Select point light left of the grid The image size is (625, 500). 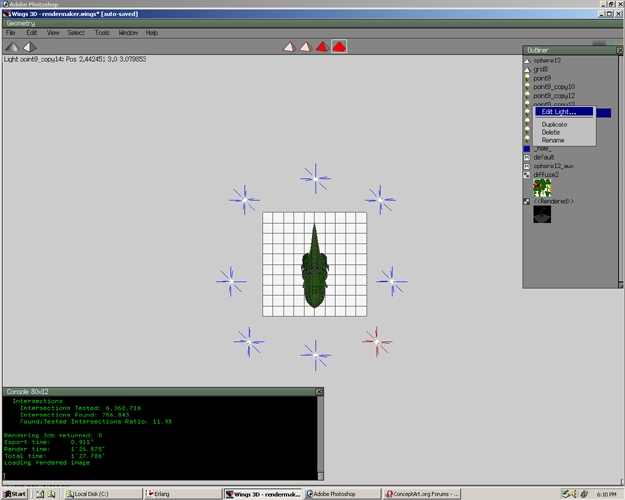tap(231, 281)
